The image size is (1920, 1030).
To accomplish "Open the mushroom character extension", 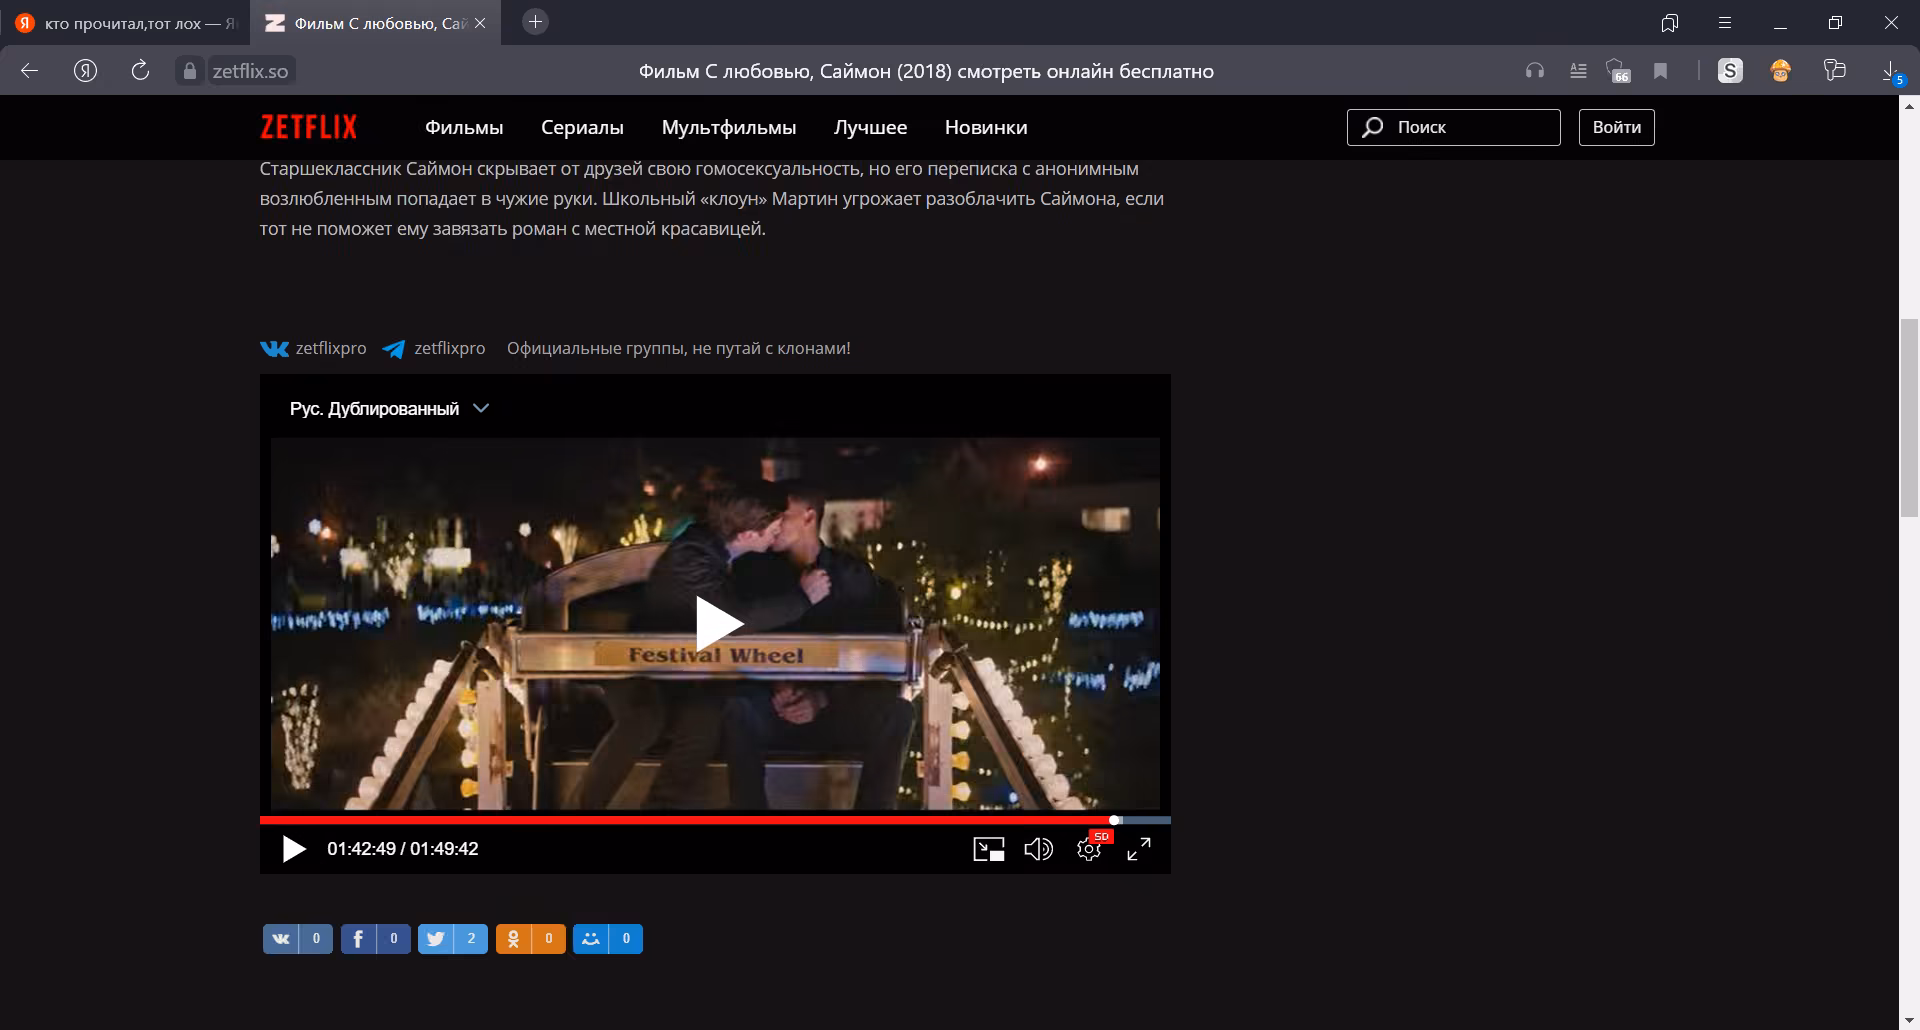I will [1781, 71].
